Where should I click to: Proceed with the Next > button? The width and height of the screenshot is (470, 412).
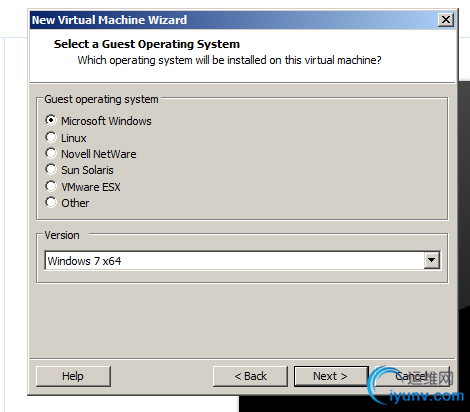tap(331, 376)
